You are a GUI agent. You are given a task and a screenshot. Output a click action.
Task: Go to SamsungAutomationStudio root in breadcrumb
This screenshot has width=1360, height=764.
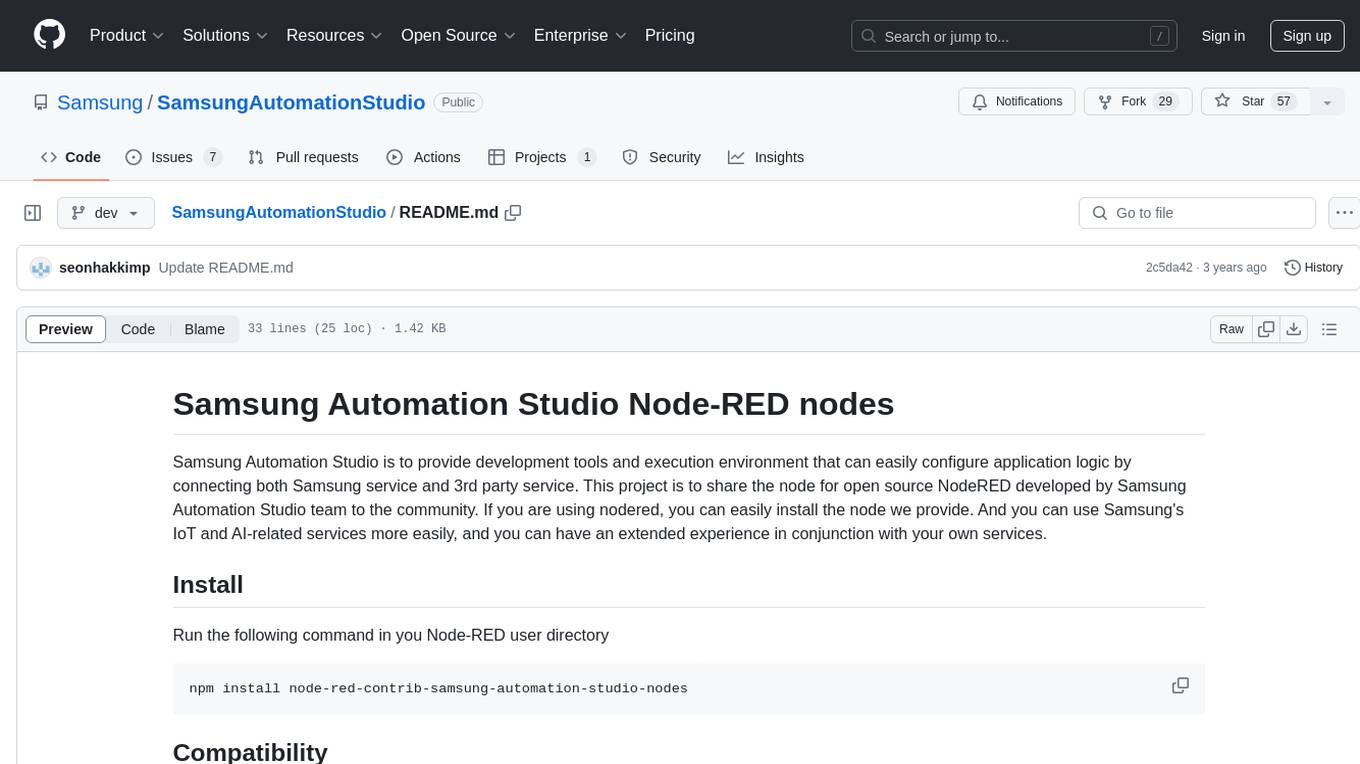(x=279, y=212)
